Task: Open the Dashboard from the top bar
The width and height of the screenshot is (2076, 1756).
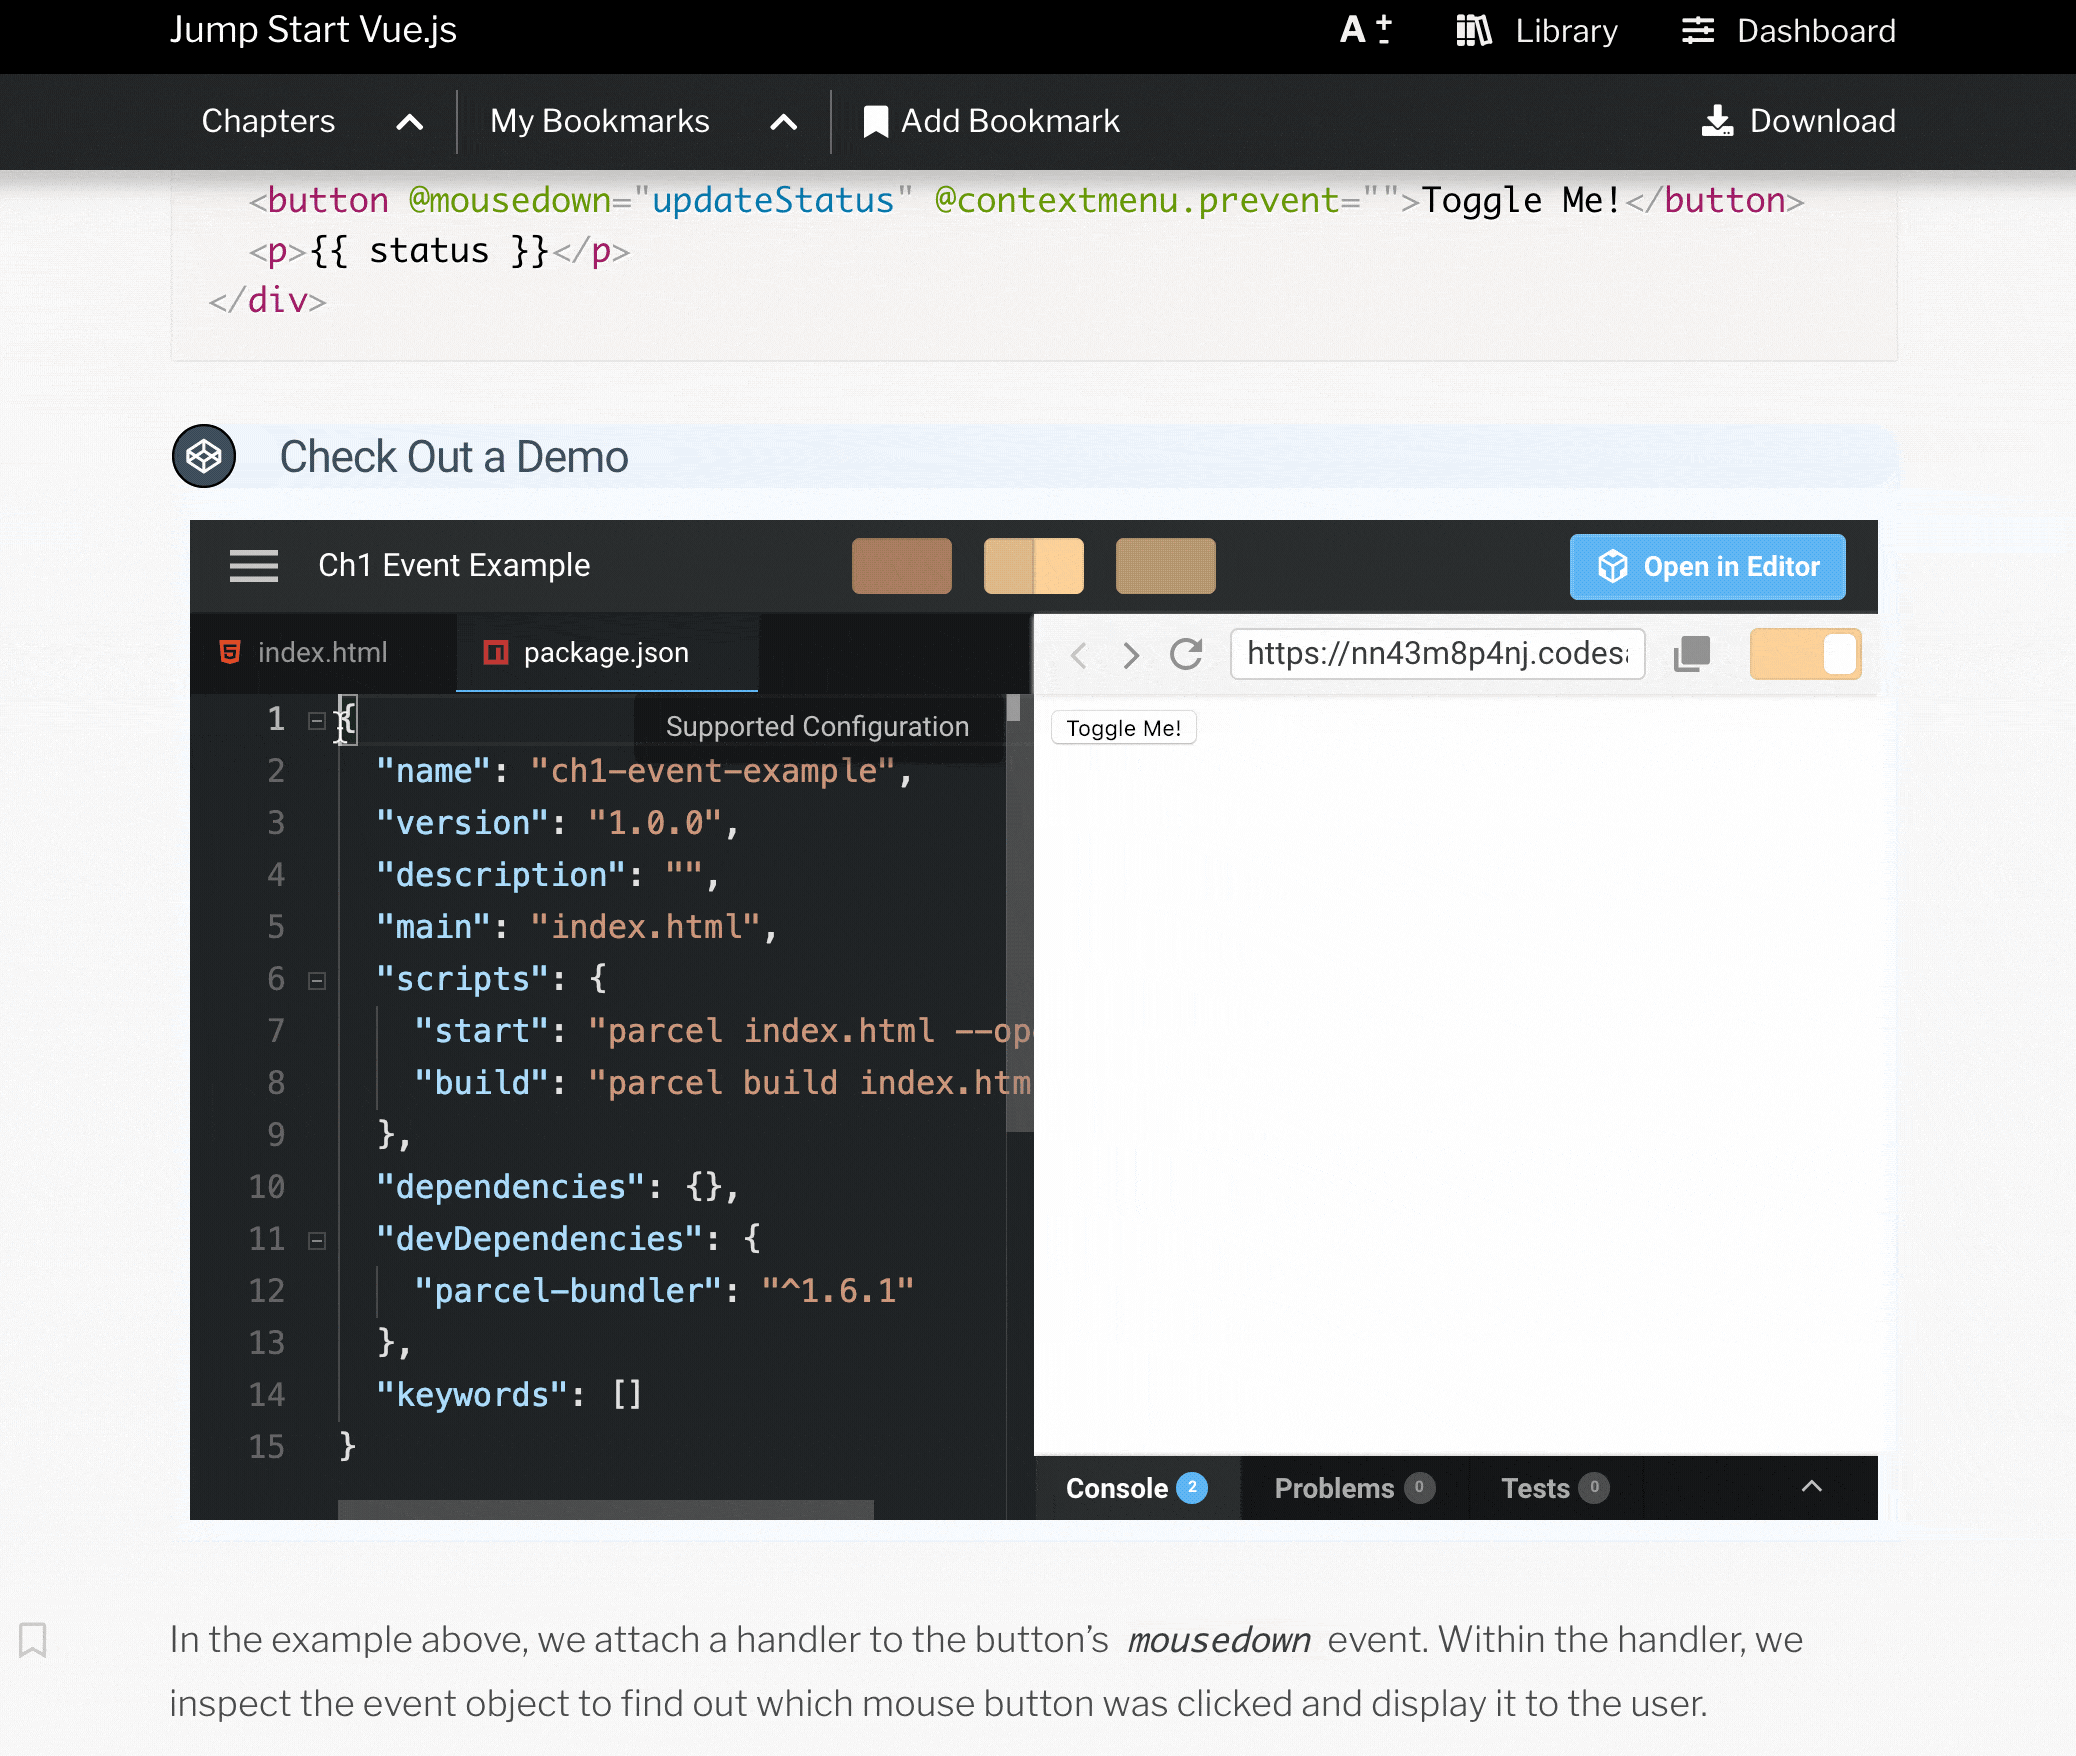Action: [1788, 31]
